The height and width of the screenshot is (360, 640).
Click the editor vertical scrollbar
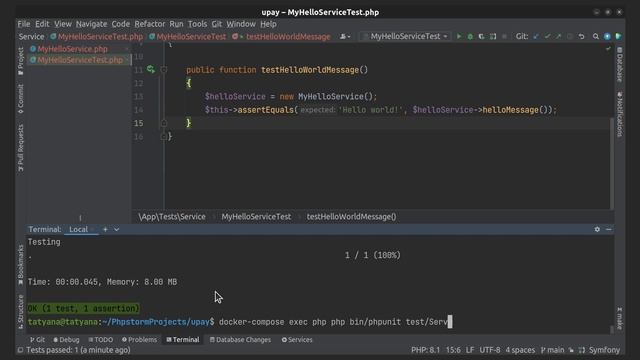point(612,163)
